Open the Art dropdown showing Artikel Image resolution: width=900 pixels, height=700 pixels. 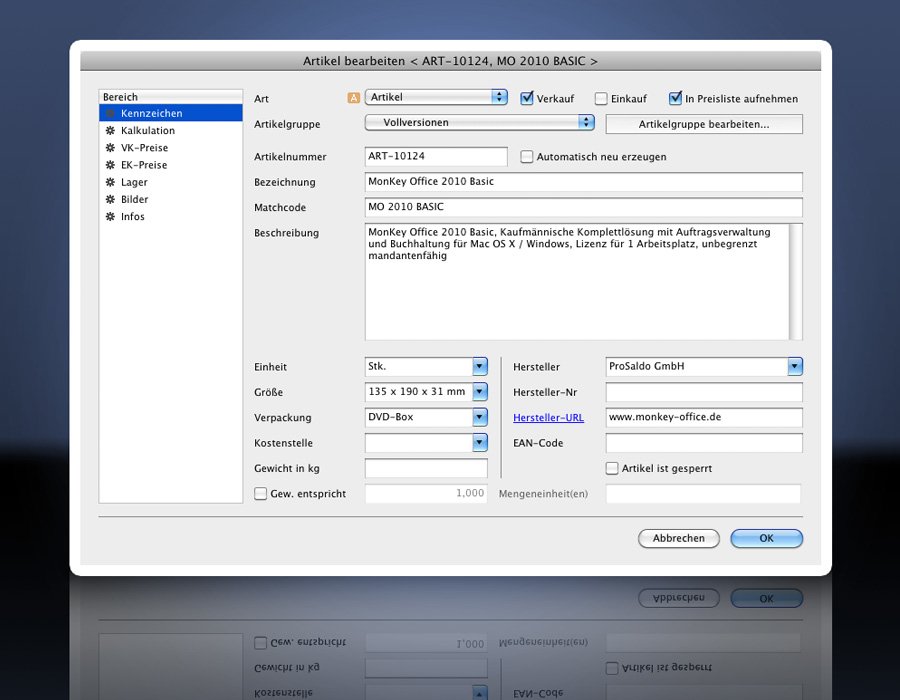tap(436, 97)
